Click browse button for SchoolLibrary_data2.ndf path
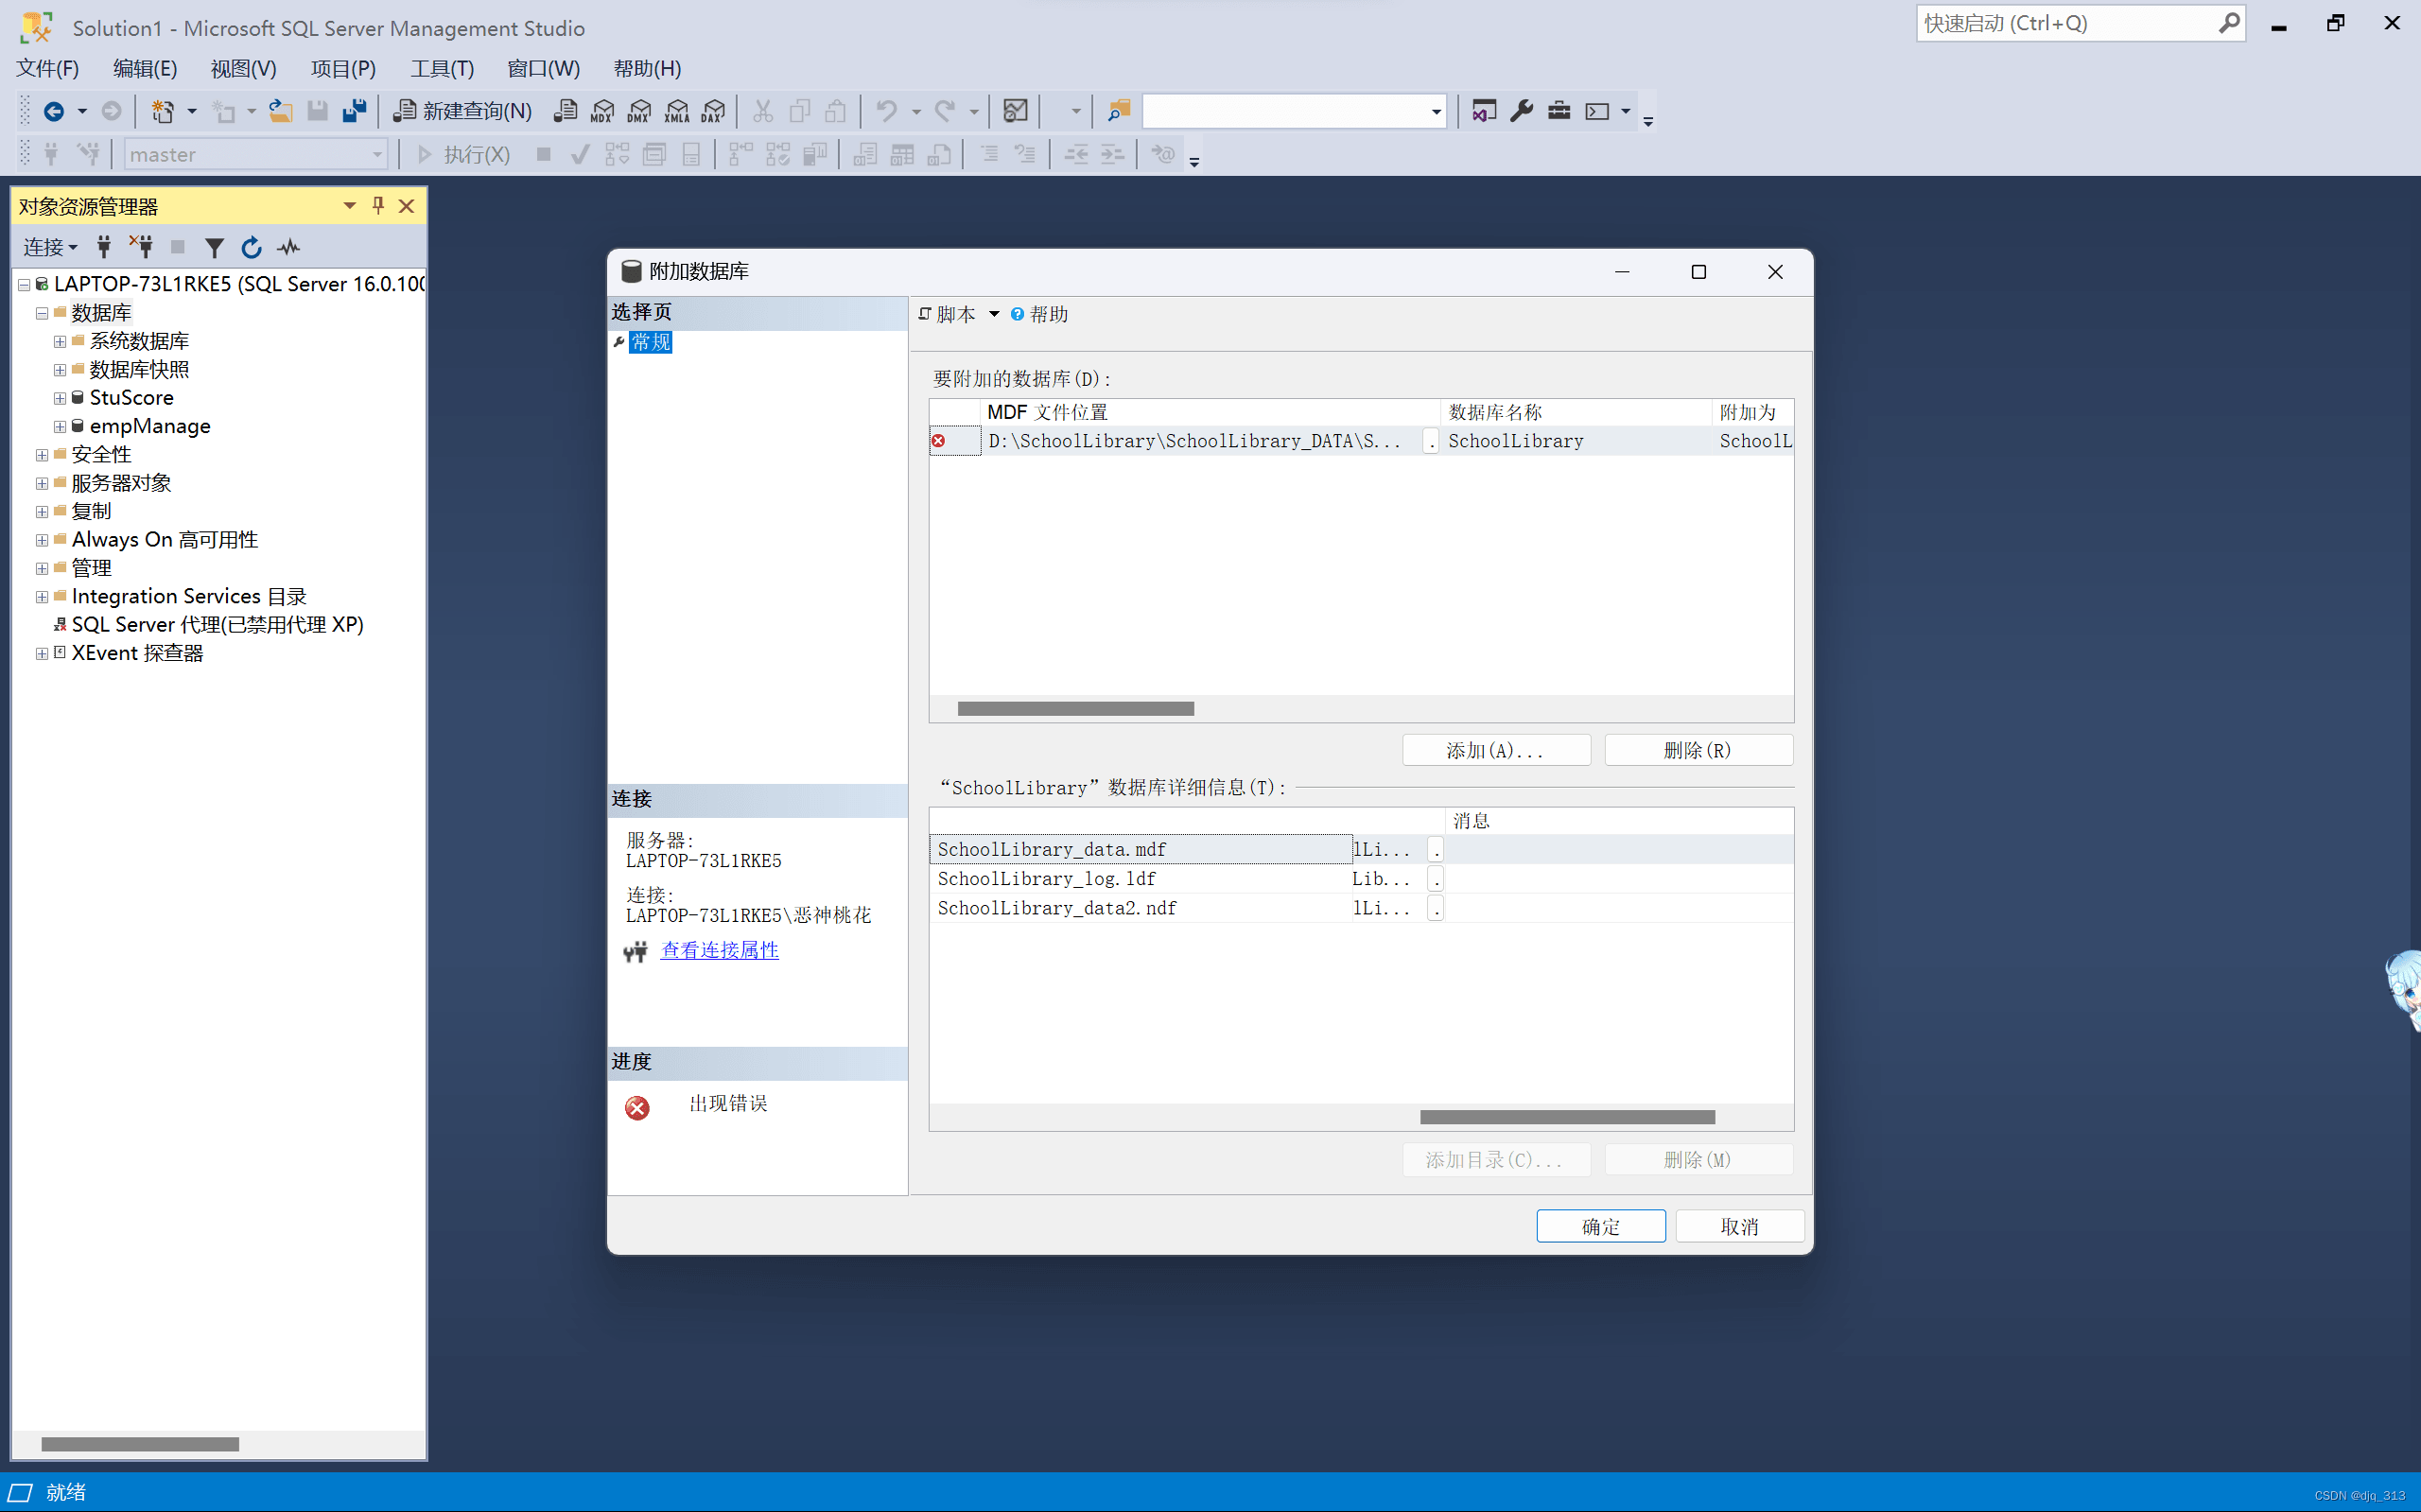Viewport: 2421px width, 1512px height. coord(1435,908)
